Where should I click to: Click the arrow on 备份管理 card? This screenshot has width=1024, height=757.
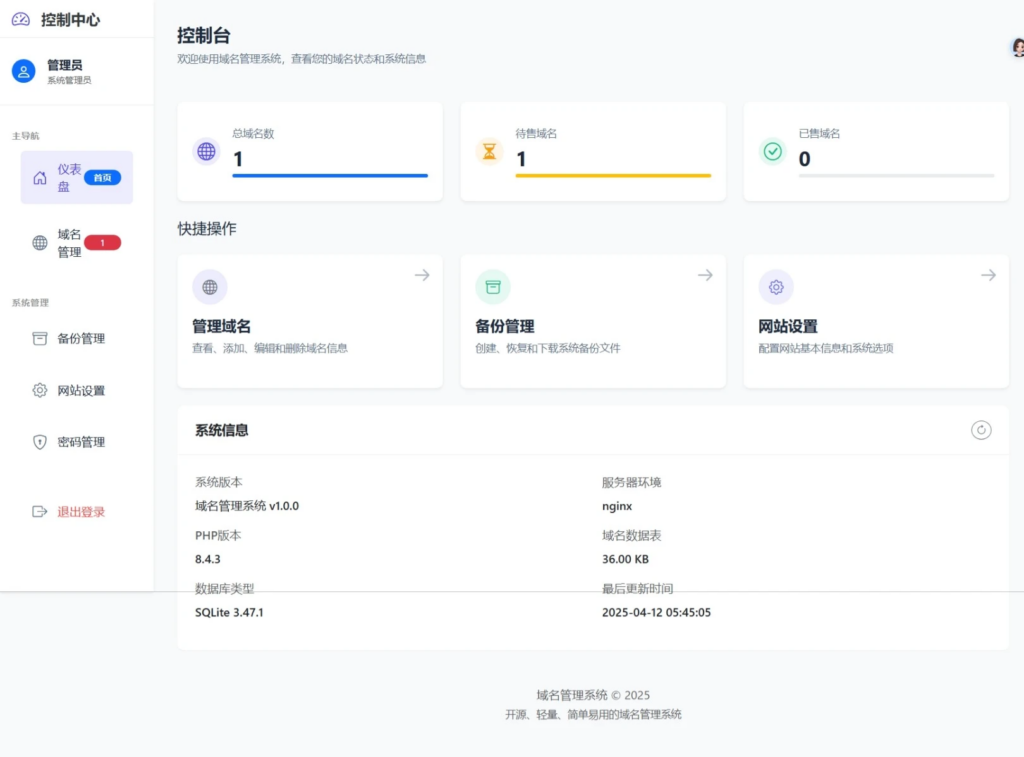click(705, 275)
